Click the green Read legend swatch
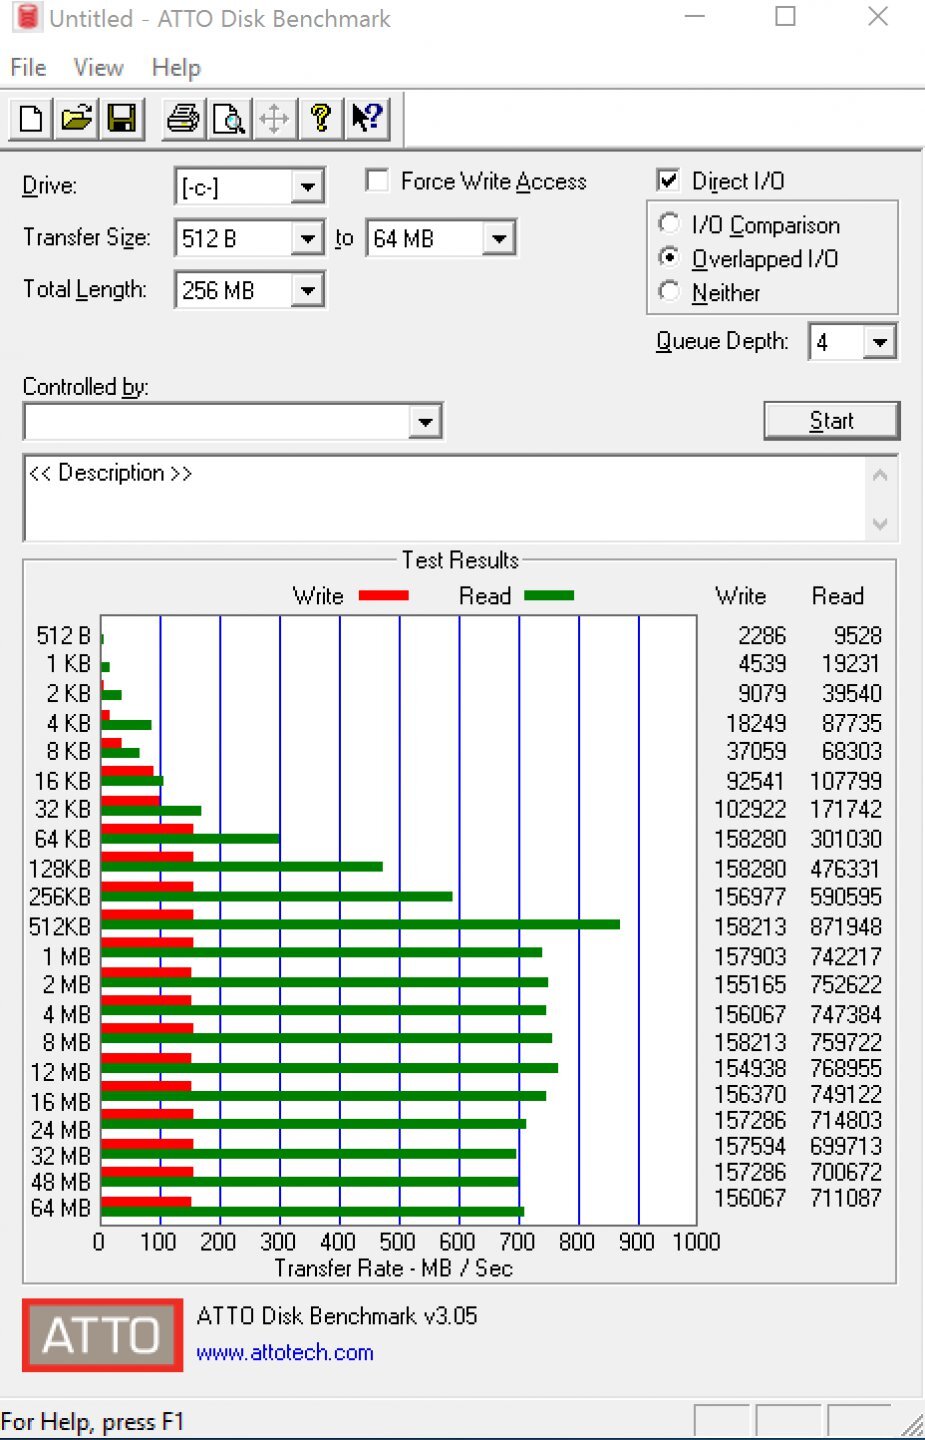Screen dimensions: 925x1440 click(x=549, y=595)
